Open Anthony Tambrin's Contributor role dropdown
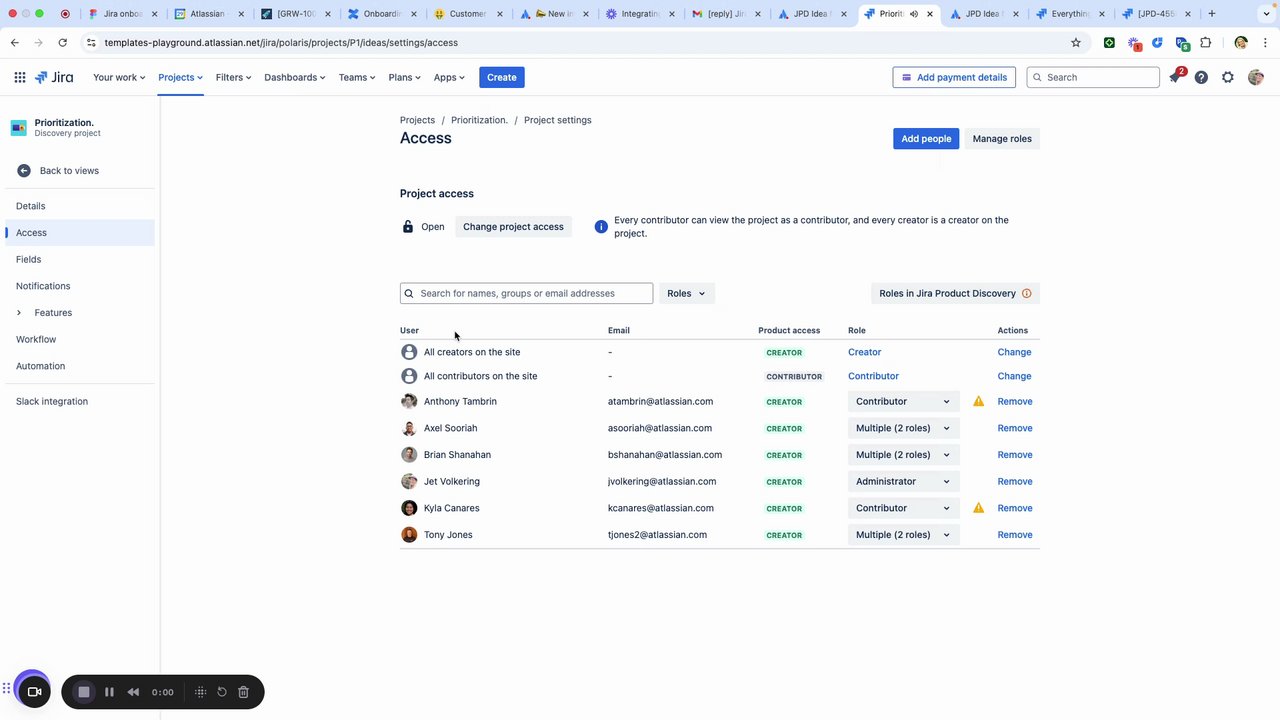This screenshot has height=720, width=1280. pos(904,402)
